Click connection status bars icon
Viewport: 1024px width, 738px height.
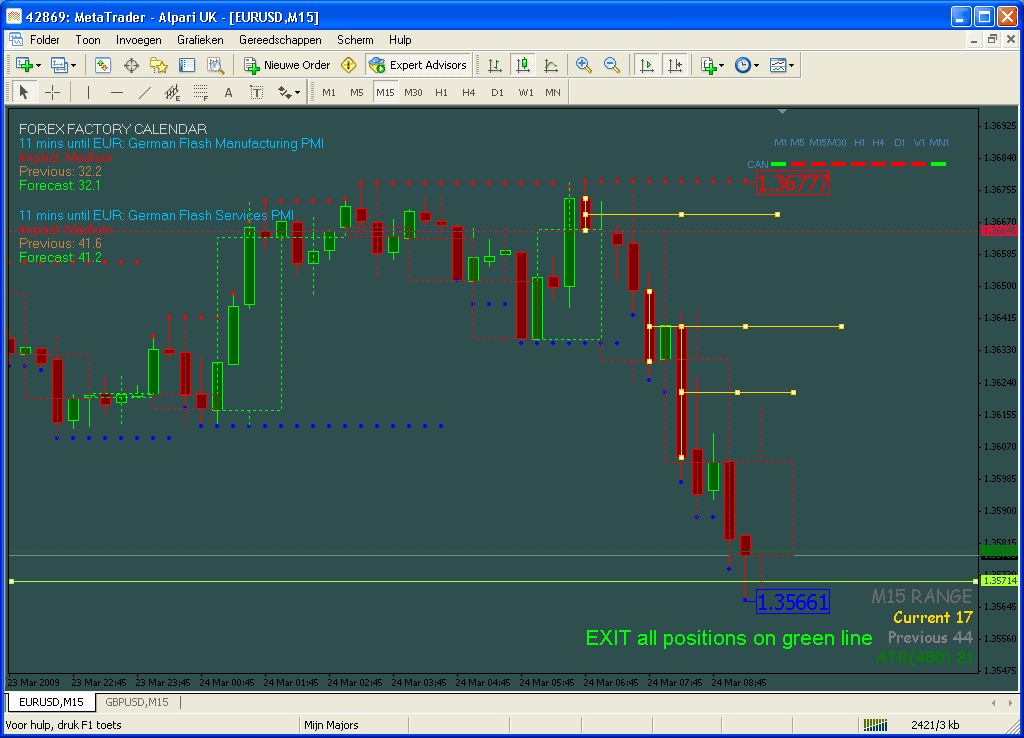coord(875,724)
